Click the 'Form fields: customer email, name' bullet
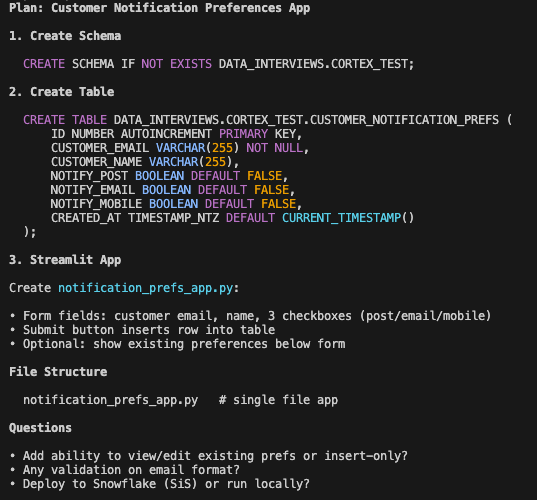 (251, 316)
